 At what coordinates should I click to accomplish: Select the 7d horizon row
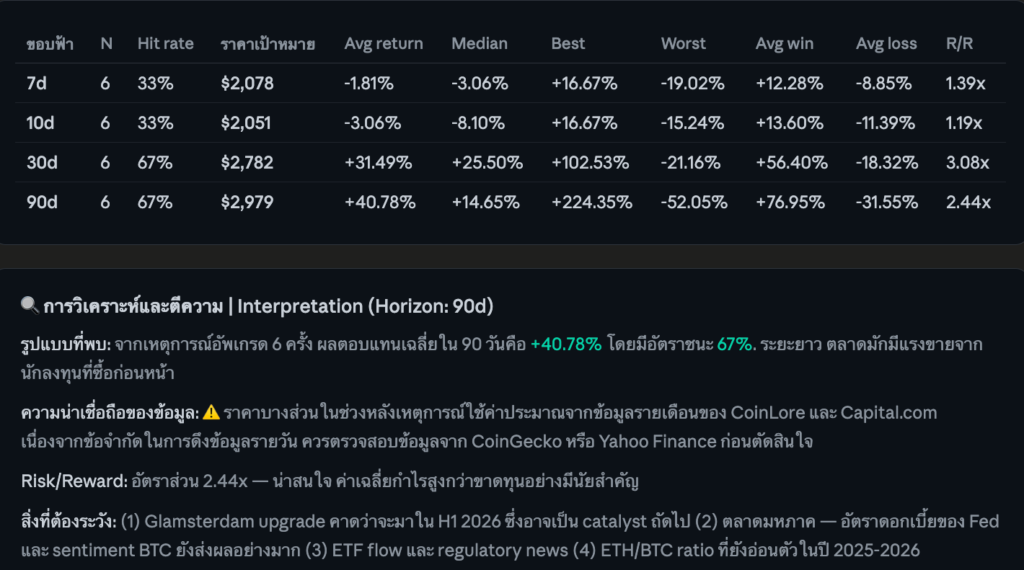pyautogui.click(x=510, y=84)
